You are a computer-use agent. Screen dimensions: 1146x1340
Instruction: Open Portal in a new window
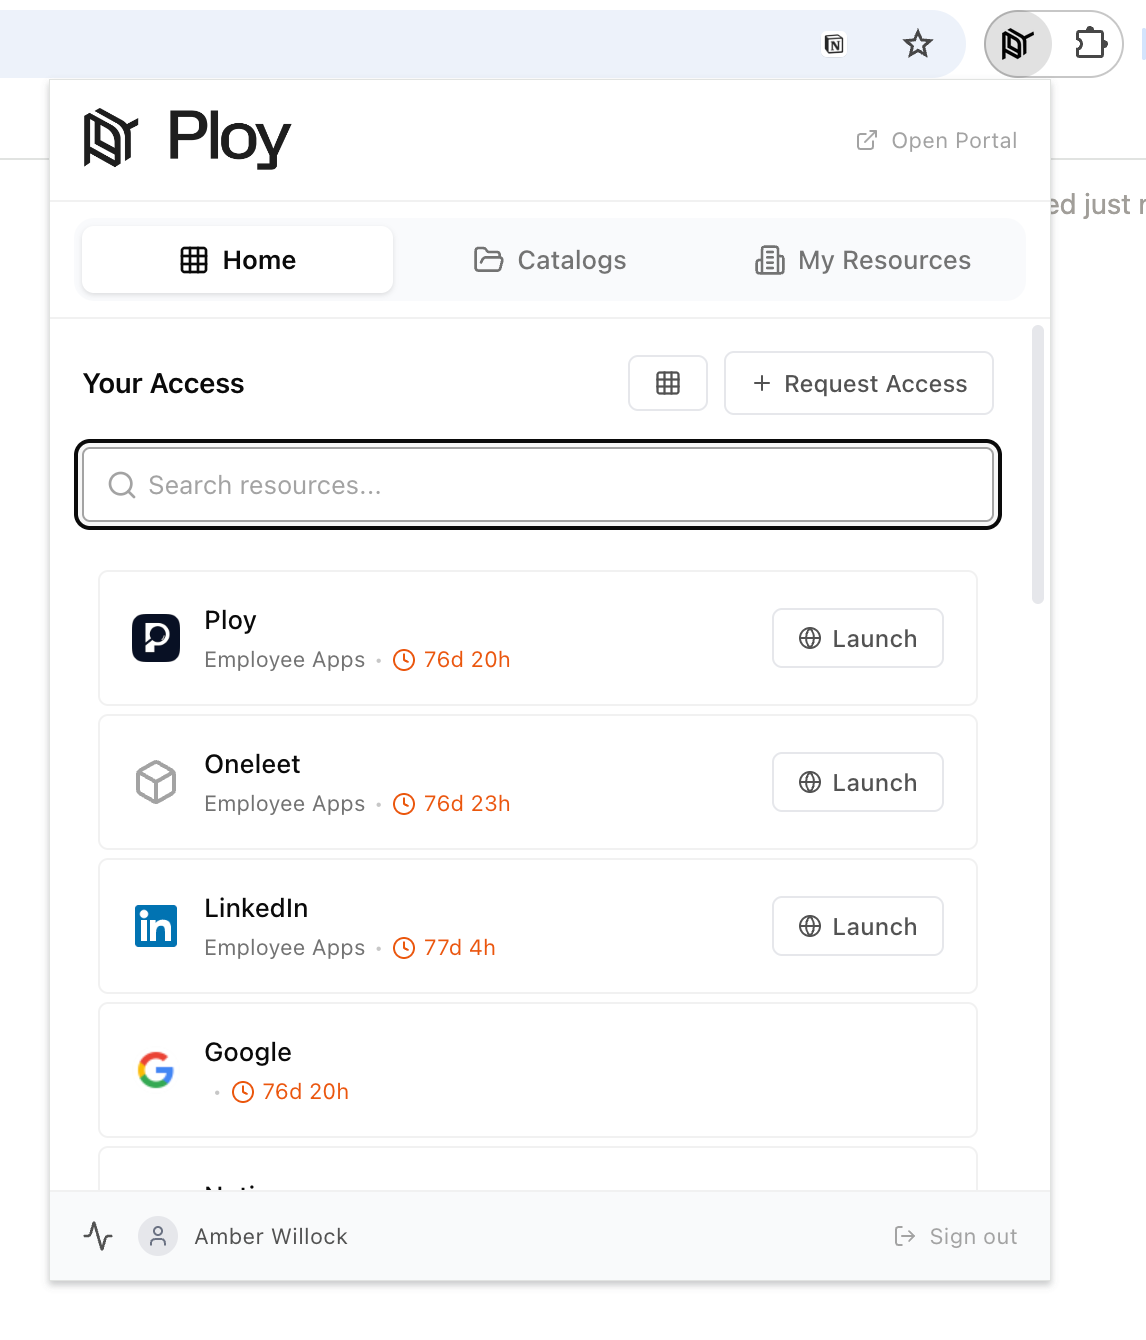[x=937, y=141]
